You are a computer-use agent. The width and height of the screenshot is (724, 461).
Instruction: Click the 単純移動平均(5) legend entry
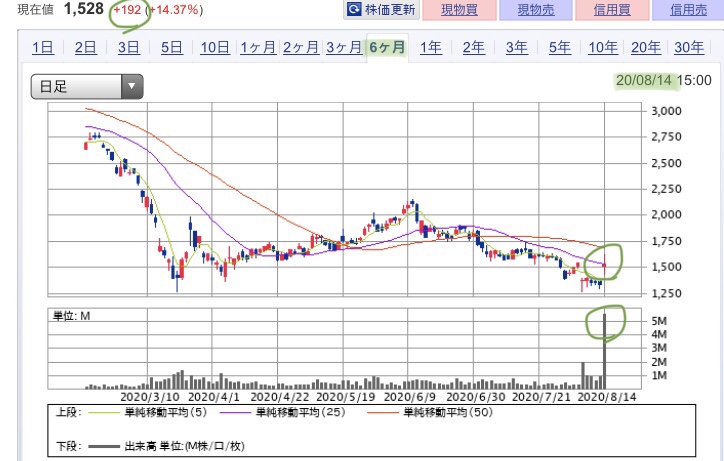tap(147, 412)
